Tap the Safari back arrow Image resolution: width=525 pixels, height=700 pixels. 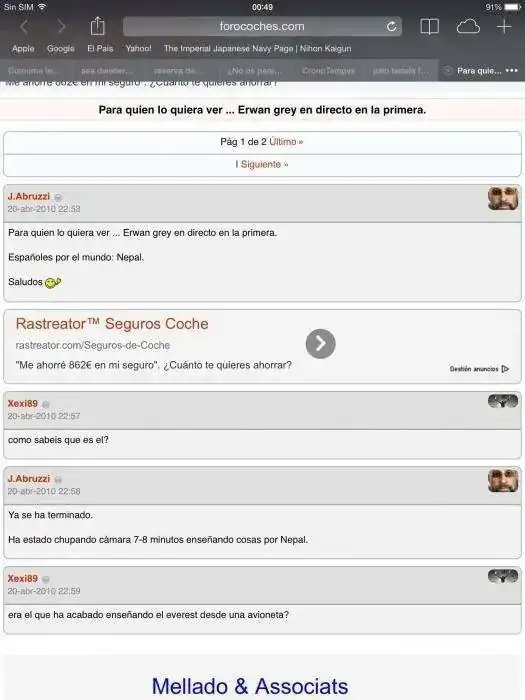click(x=24, y=27)
